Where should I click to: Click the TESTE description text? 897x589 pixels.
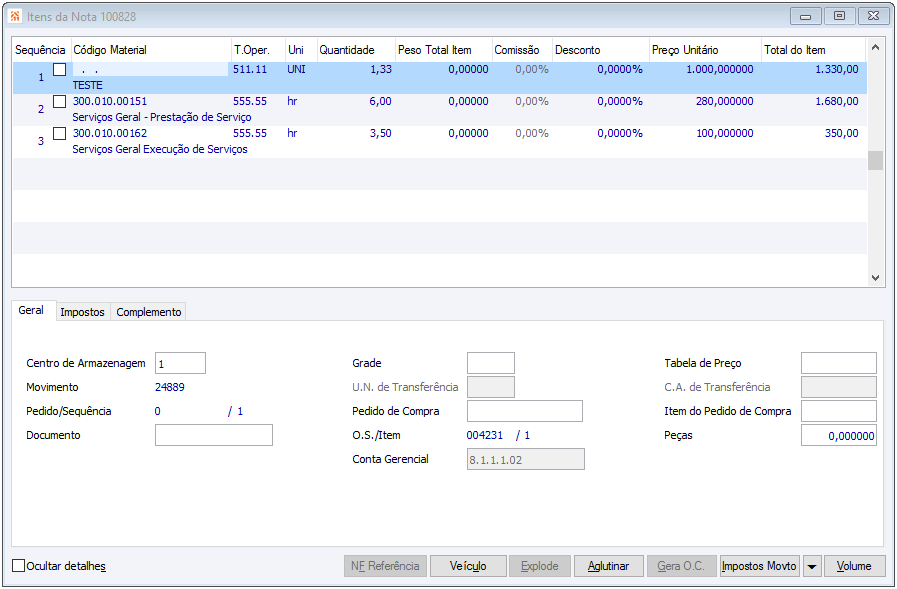(88, 85)
